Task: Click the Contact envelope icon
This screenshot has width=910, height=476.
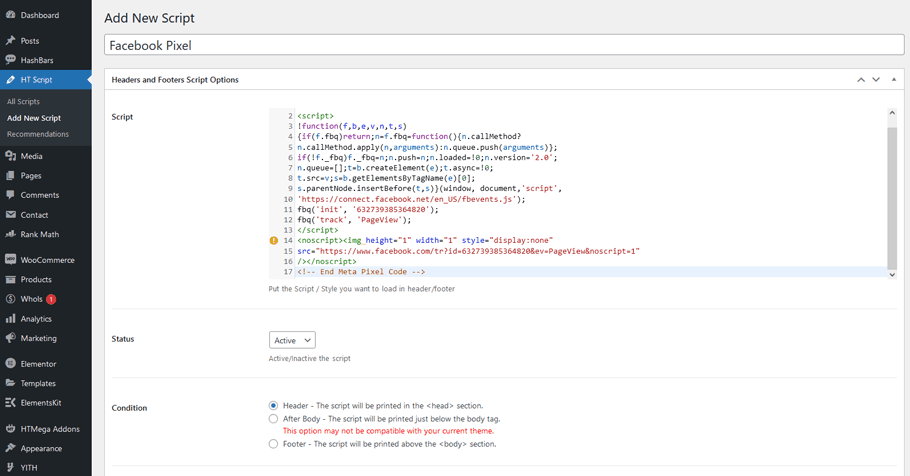Action: pos(10,215)
